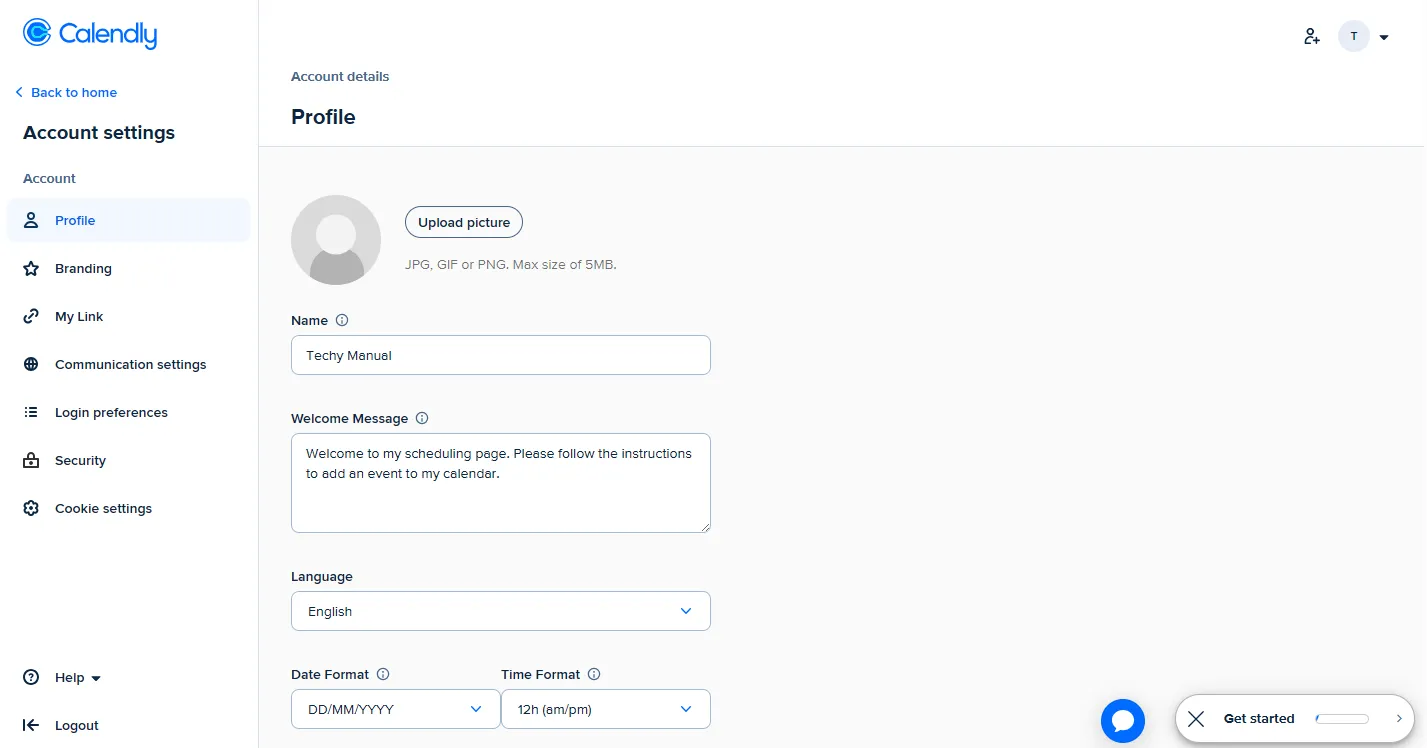The width and height of the screenshot is (1427, 748).
Task: Open Communication settings globe icon
Action: coord(31,364)
